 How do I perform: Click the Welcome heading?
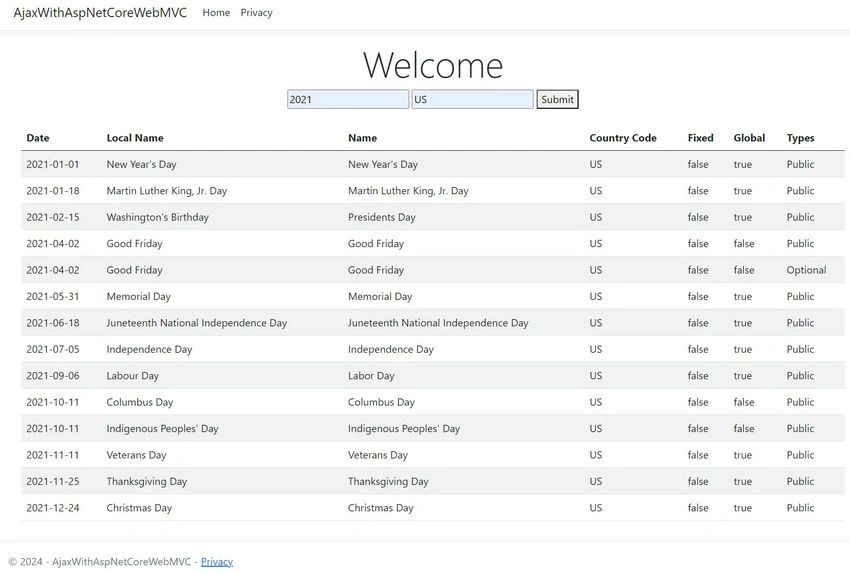(x=433, y=66)
